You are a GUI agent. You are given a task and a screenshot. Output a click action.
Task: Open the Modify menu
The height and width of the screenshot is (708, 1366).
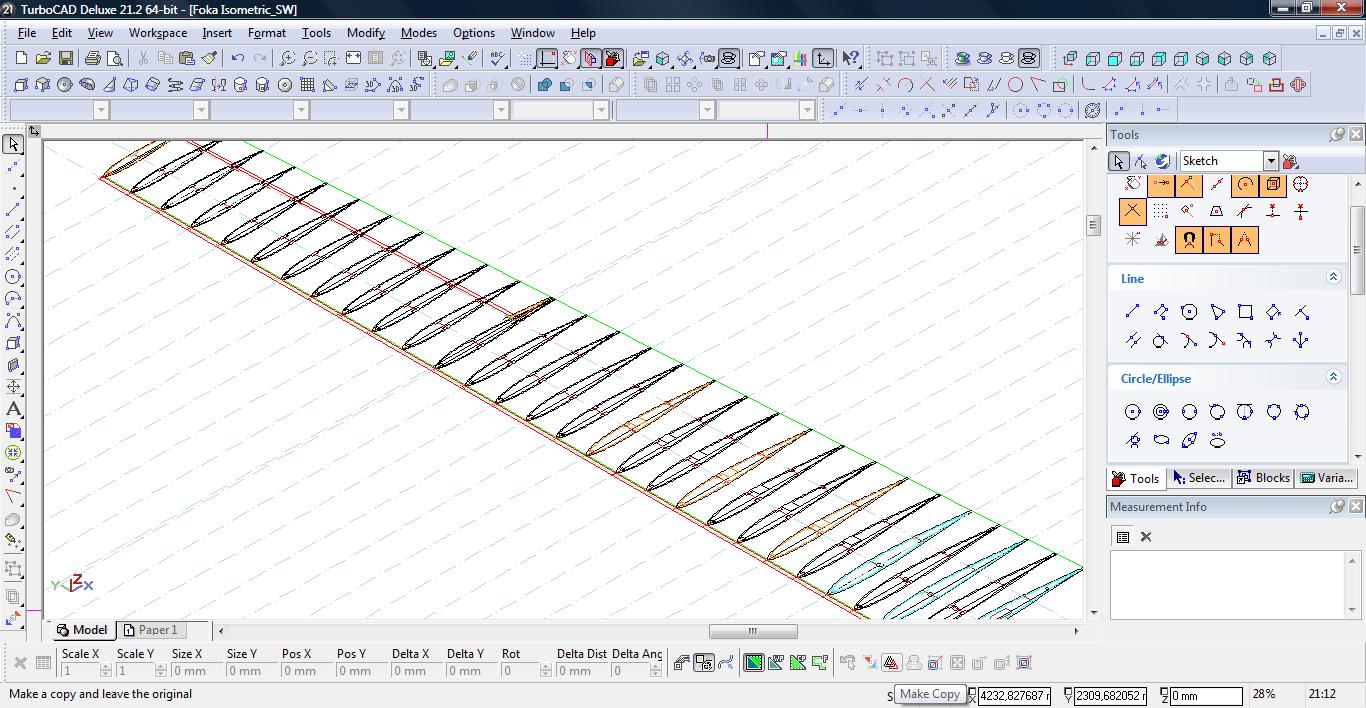(365, 33)
